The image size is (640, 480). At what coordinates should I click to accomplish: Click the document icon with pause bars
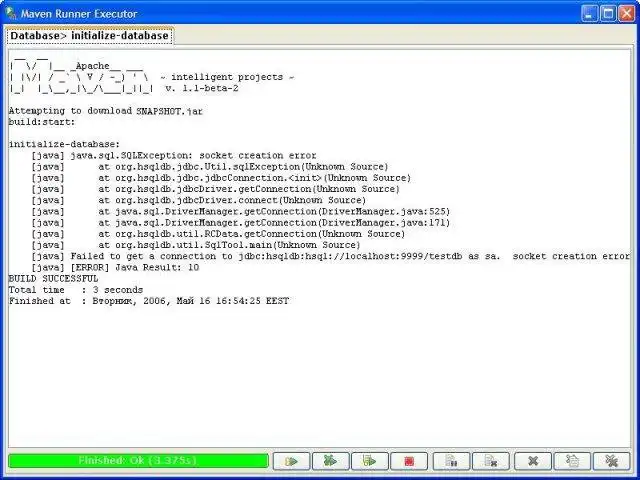[451, 461]
